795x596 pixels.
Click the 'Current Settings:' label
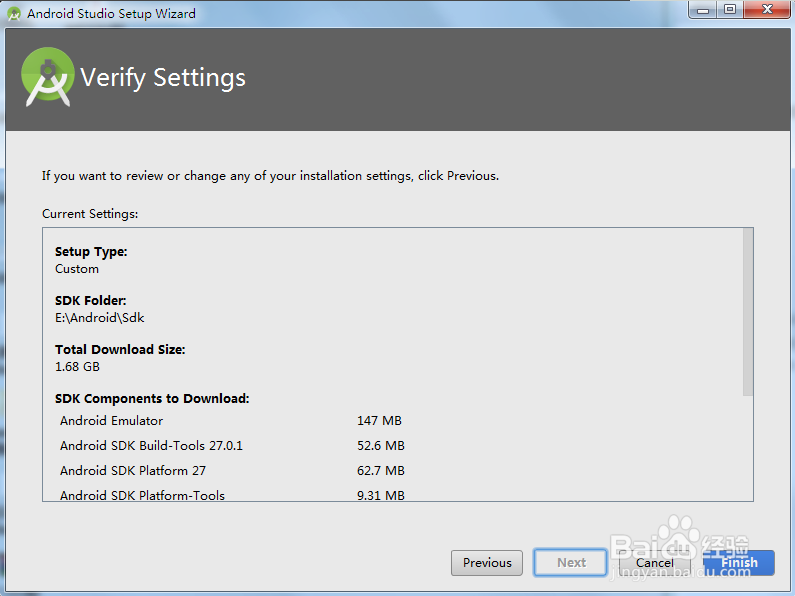coord(90,214)
